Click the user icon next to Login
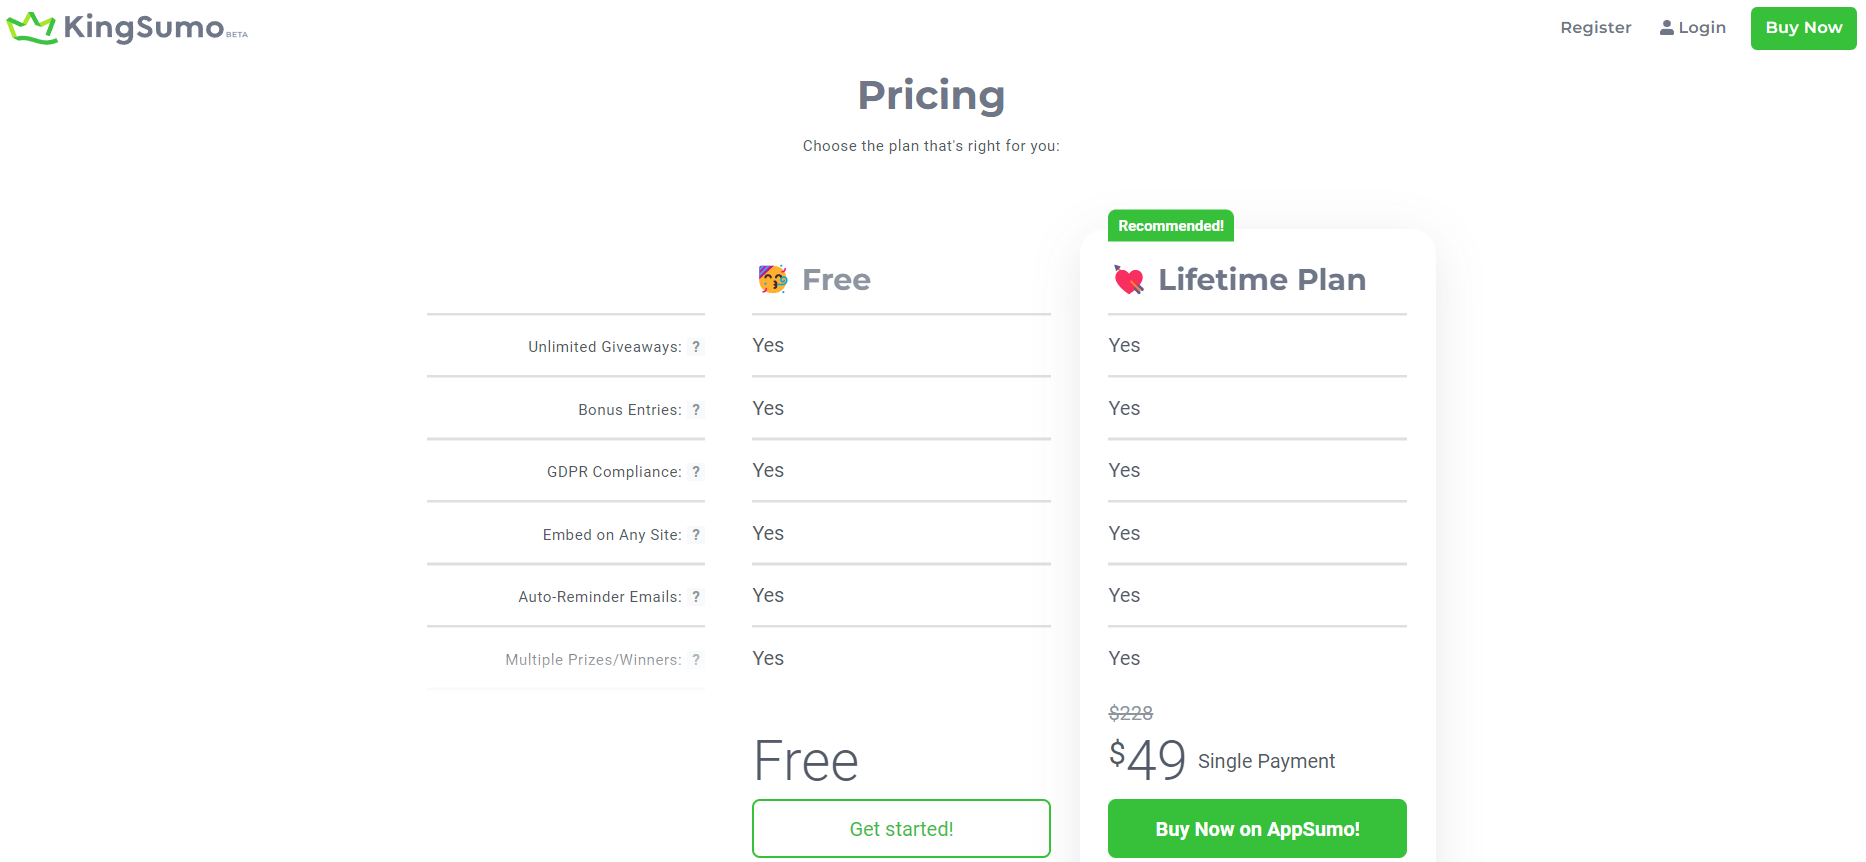Image resolution: width=1866 pixels, height=862 pixels. click(1666, 28)
